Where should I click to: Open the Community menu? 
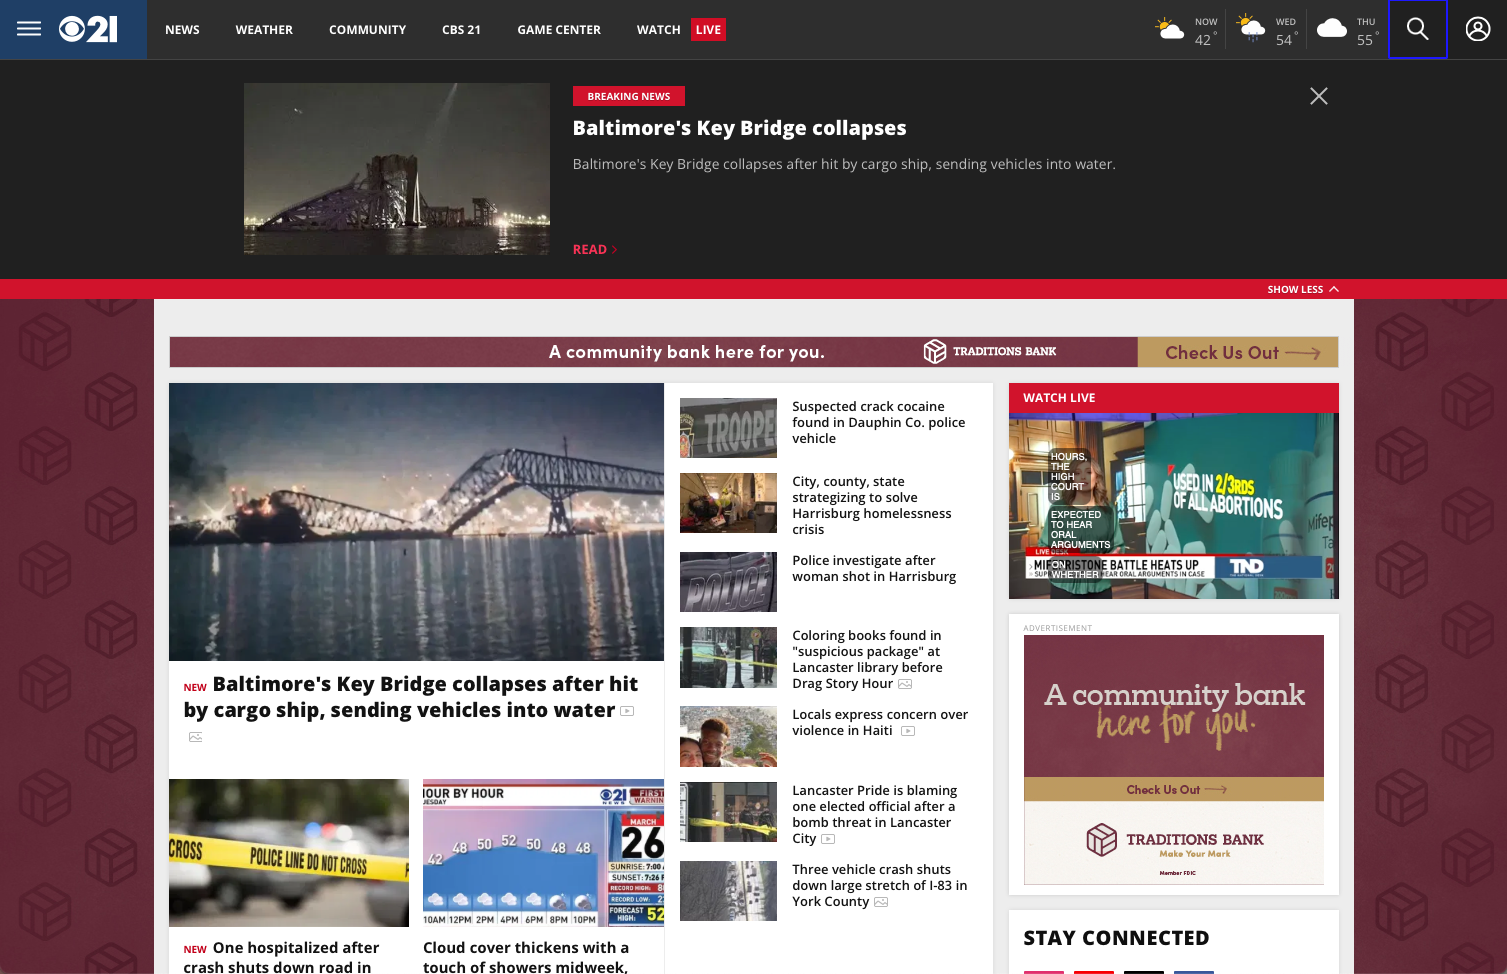367,29
